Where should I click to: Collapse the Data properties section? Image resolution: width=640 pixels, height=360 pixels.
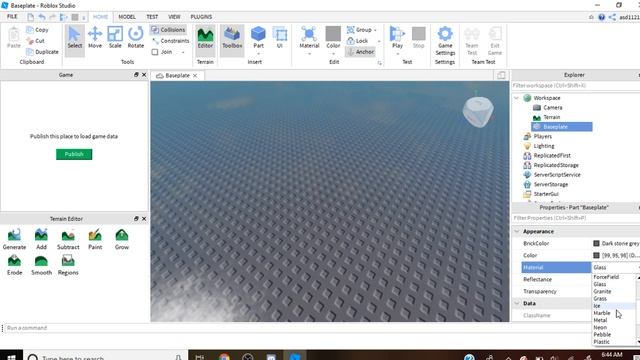coord(517,303)
